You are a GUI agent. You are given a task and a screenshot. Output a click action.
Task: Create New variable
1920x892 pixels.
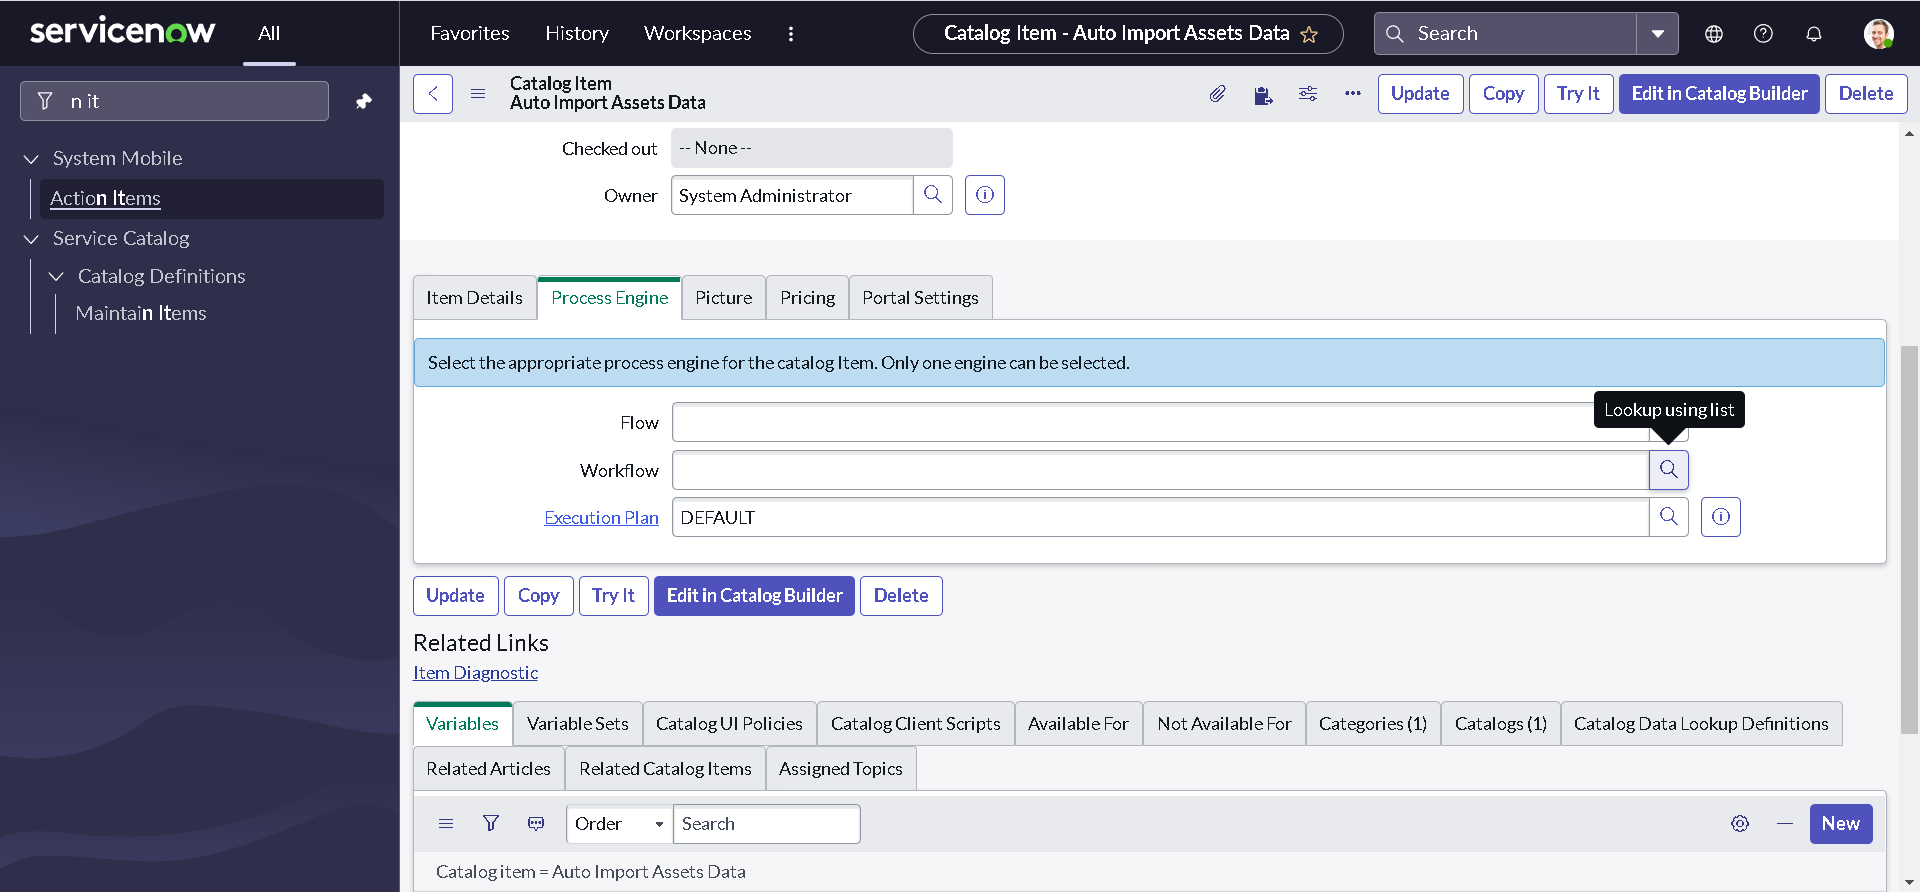[1841, 824]
